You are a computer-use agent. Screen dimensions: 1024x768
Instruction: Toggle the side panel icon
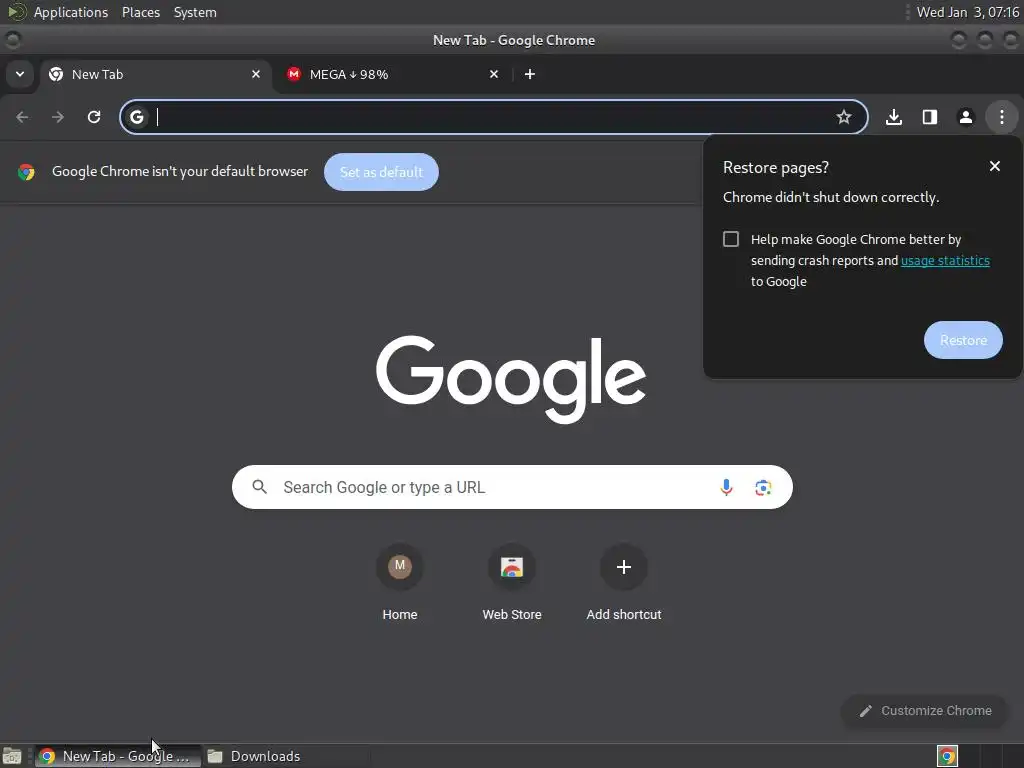[930, 117]
